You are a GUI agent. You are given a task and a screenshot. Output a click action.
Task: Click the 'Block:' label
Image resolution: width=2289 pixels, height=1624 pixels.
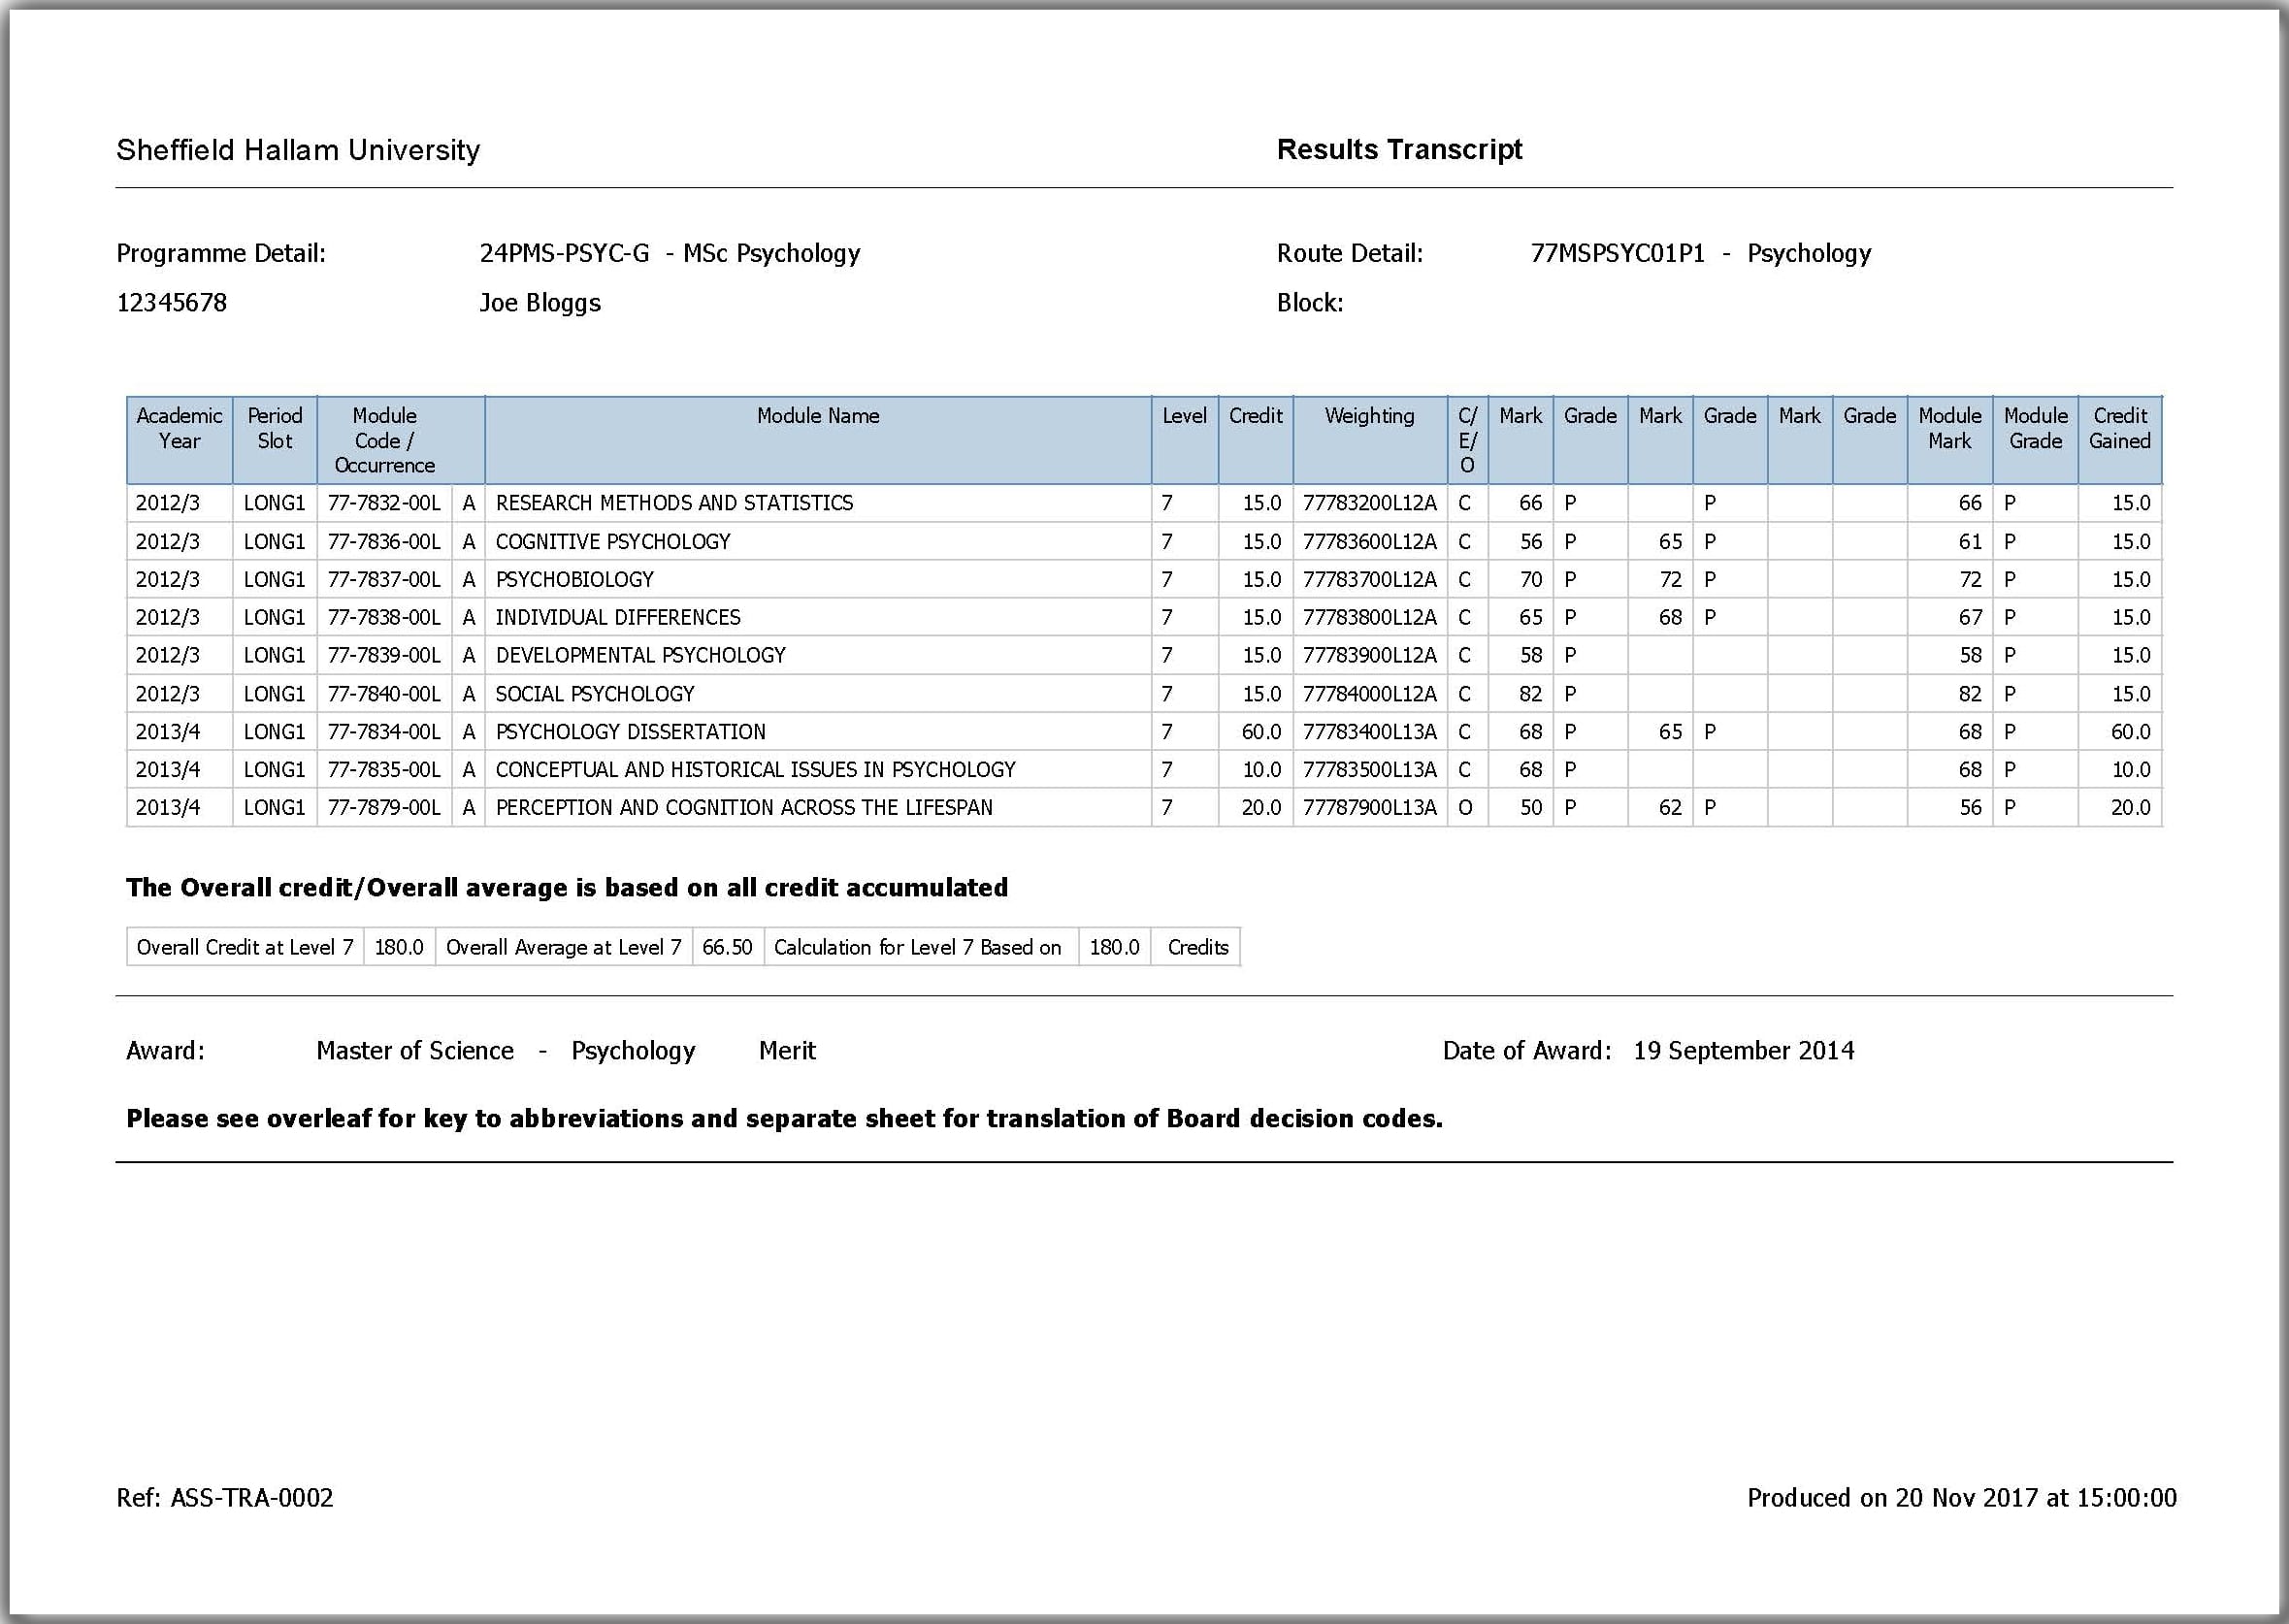1310,302
